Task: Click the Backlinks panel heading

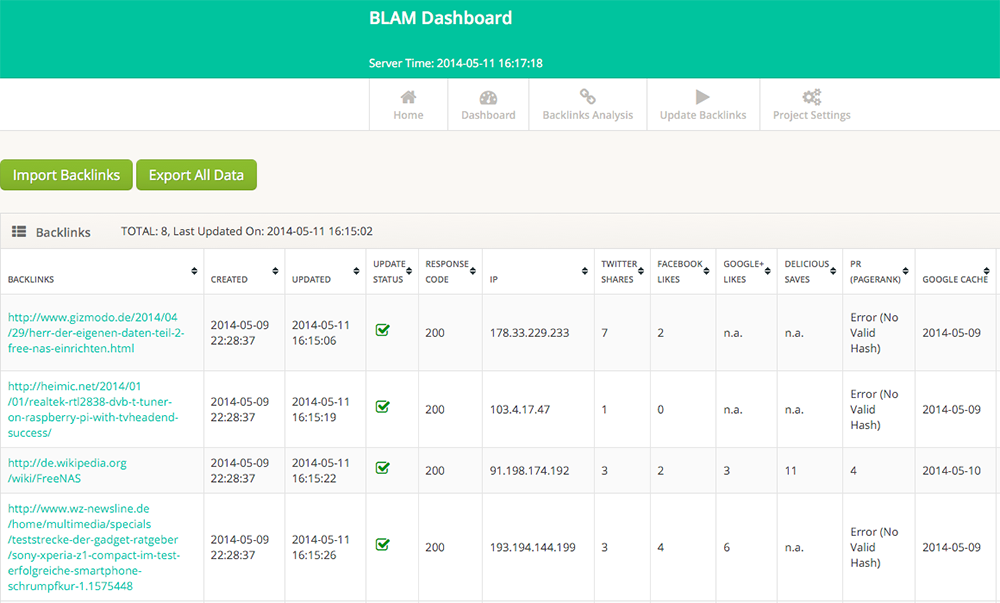Action: point(62,232)
